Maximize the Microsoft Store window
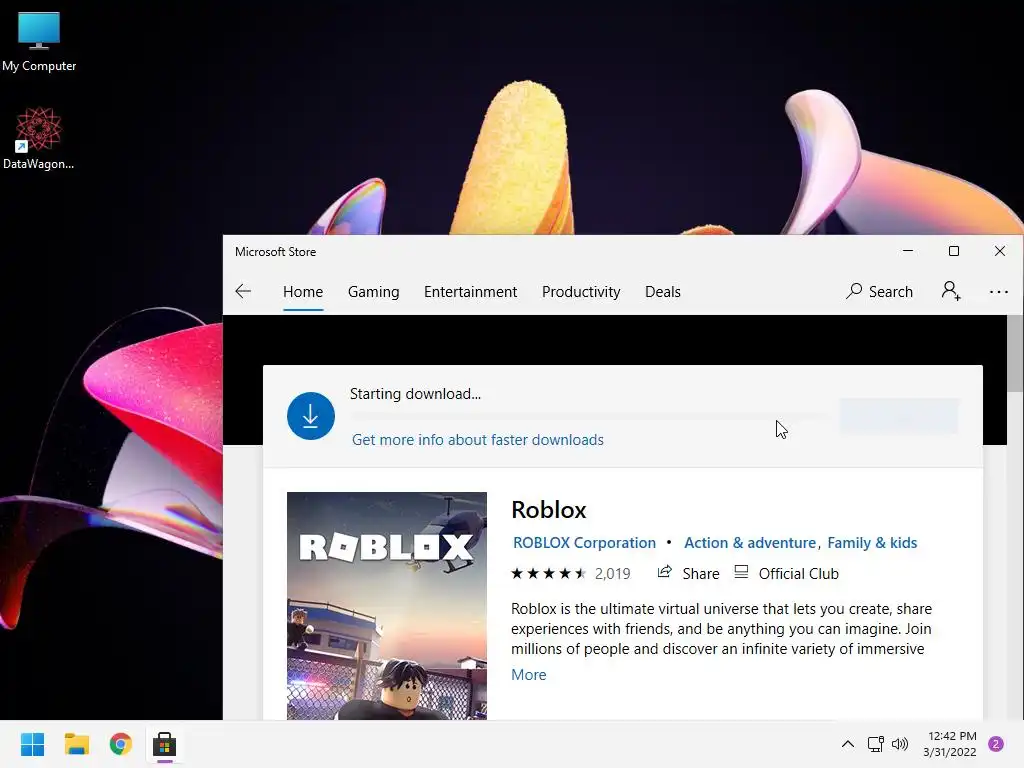This screenshot has height=768, width=1024. (x=953, y=251)
